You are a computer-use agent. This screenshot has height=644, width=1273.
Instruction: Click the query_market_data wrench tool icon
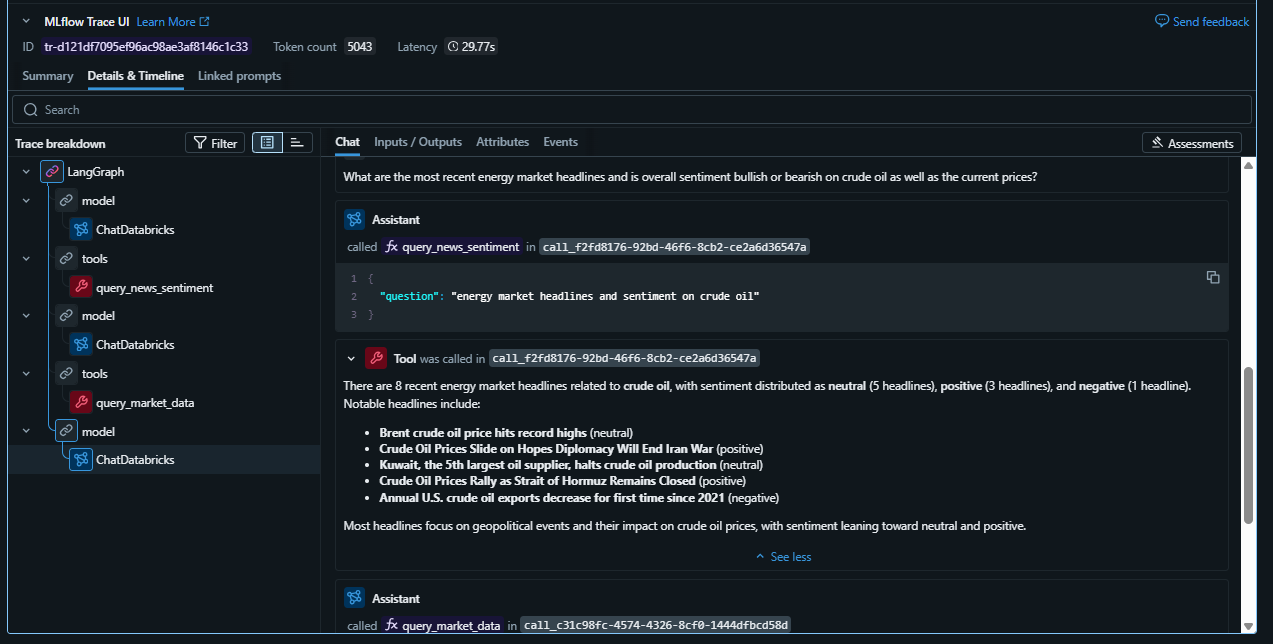(81, 403)
